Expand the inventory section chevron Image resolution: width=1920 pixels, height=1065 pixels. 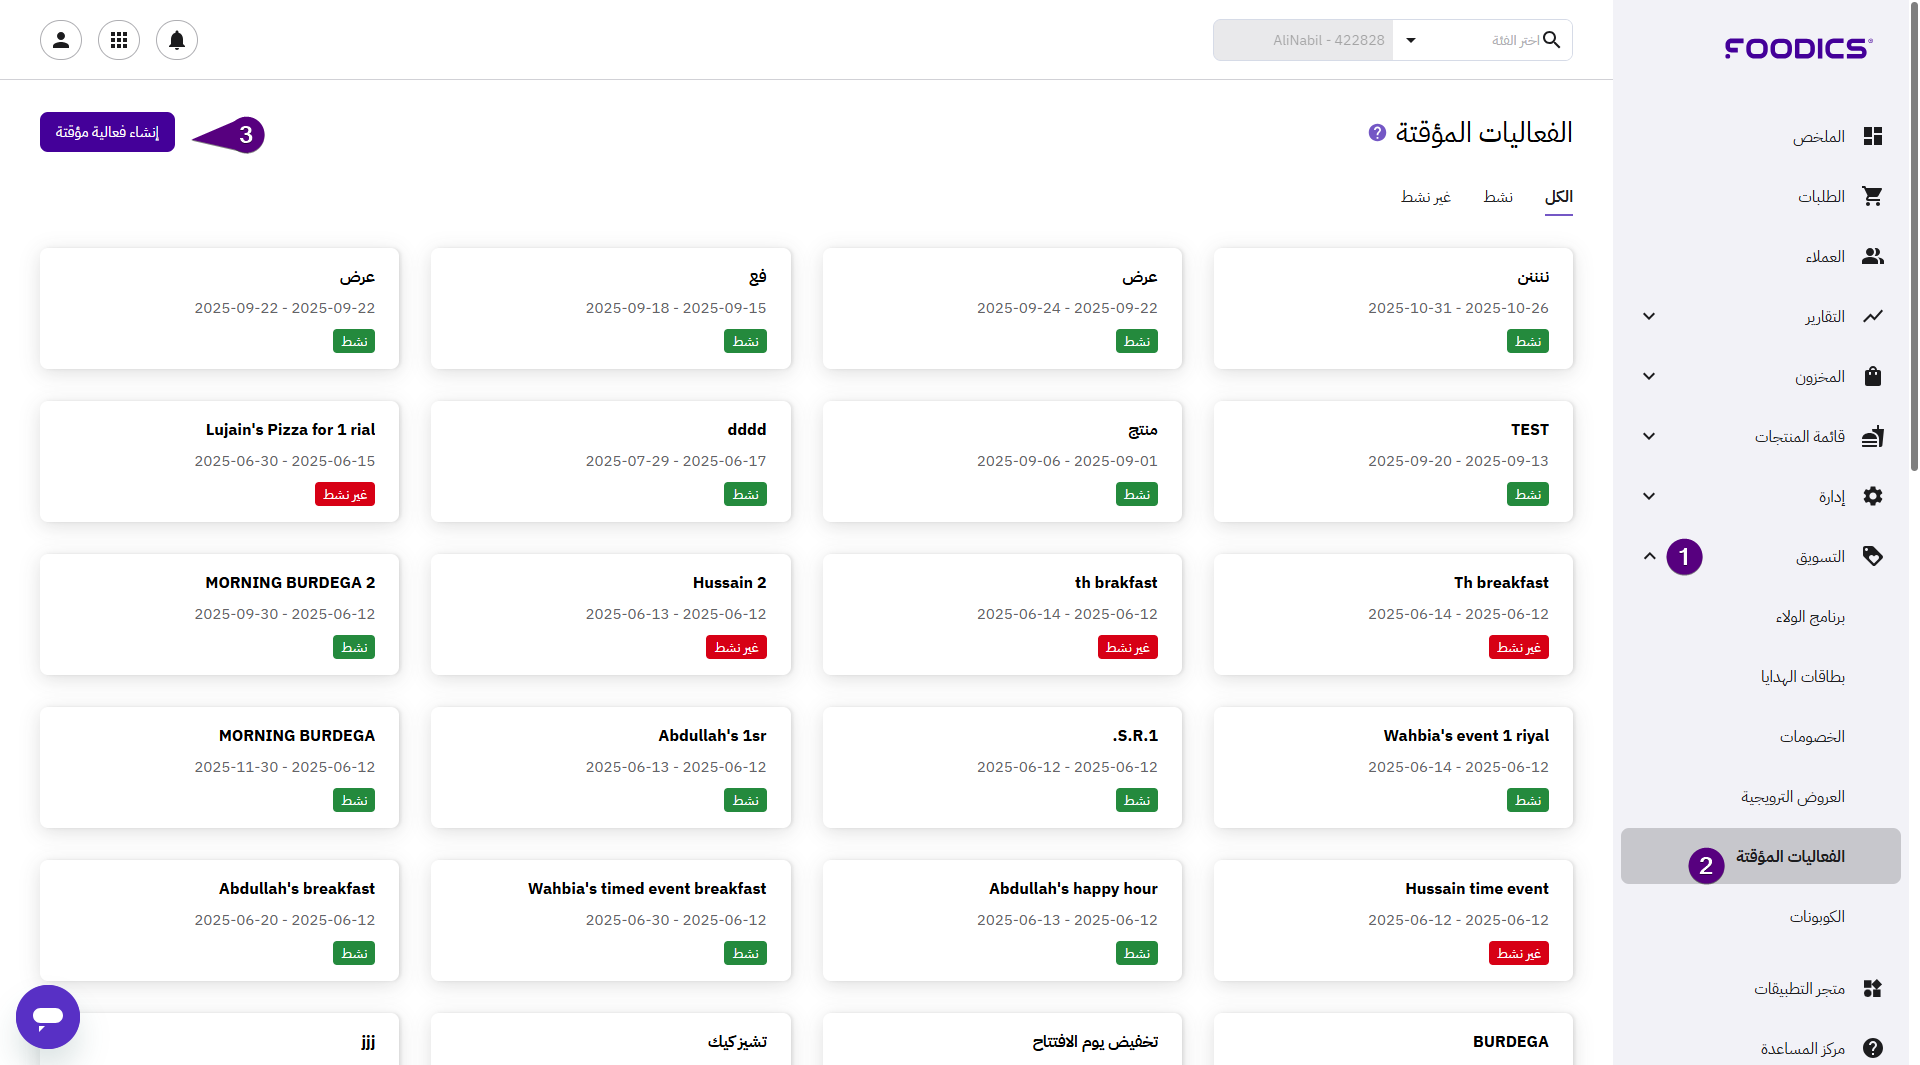click(x=1649, y=376)
